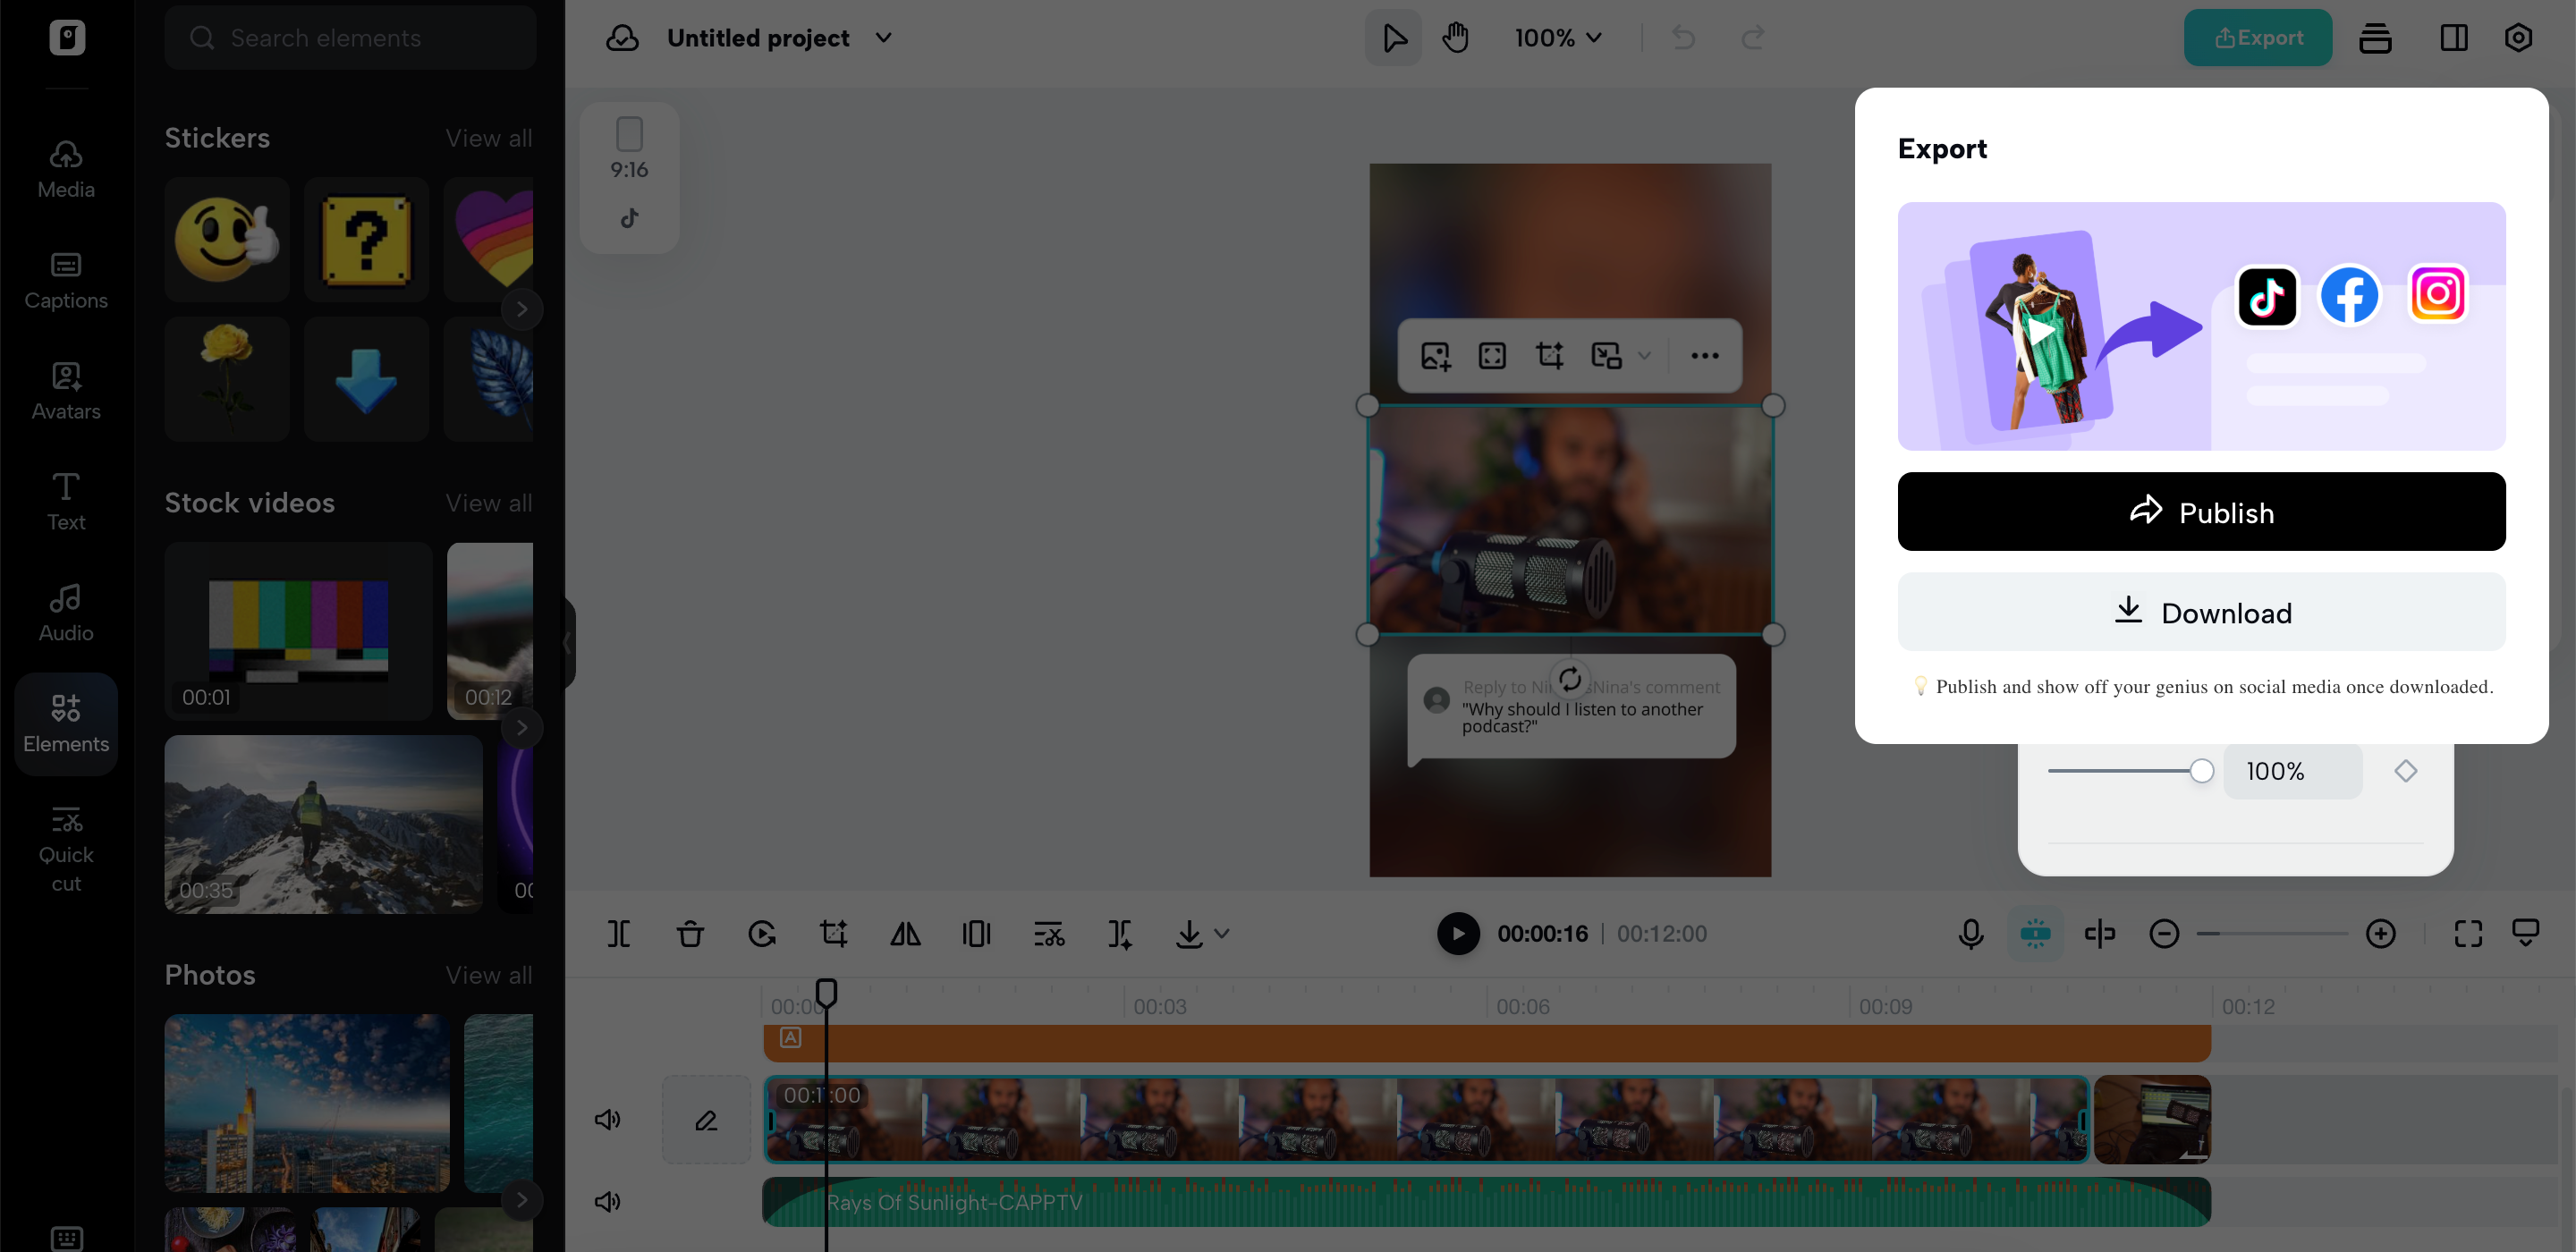Zoom out the timeline with minus
The width and height of the screenshot is (2576, 1252).
pyautogui.click(x=2164, y=934)
